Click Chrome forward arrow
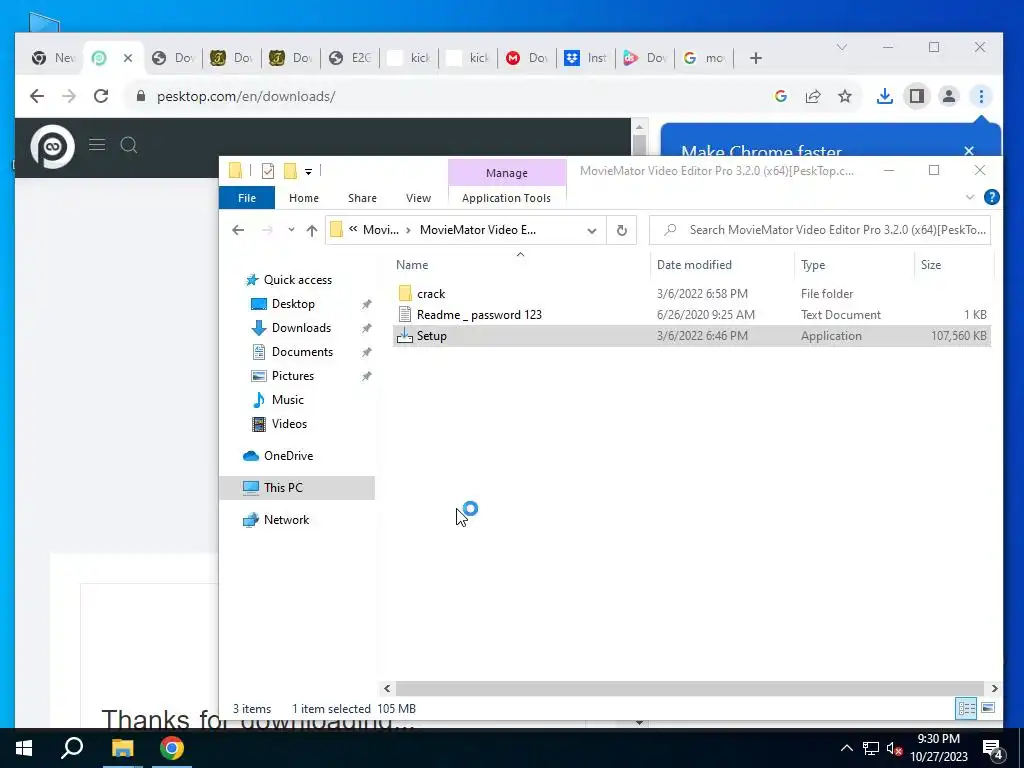 69,96
